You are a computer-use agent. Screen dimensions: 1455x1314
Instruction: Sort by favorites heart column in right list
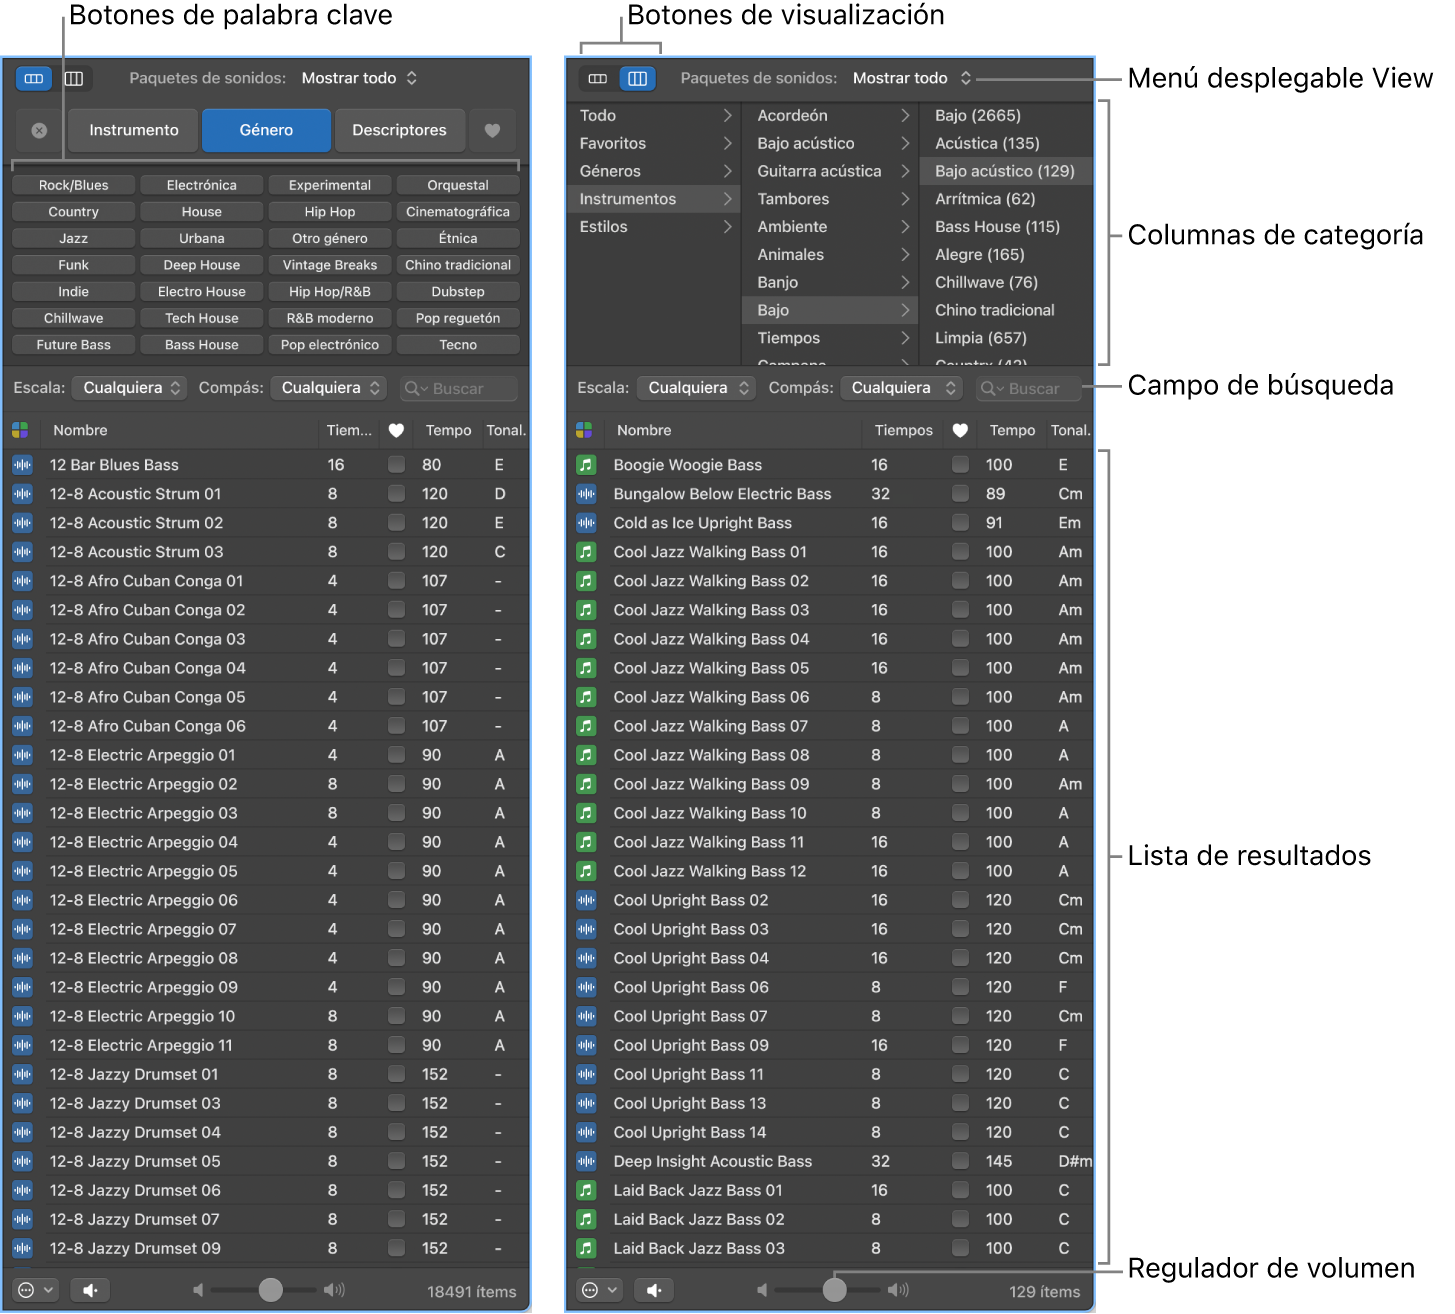coord(960,431)
